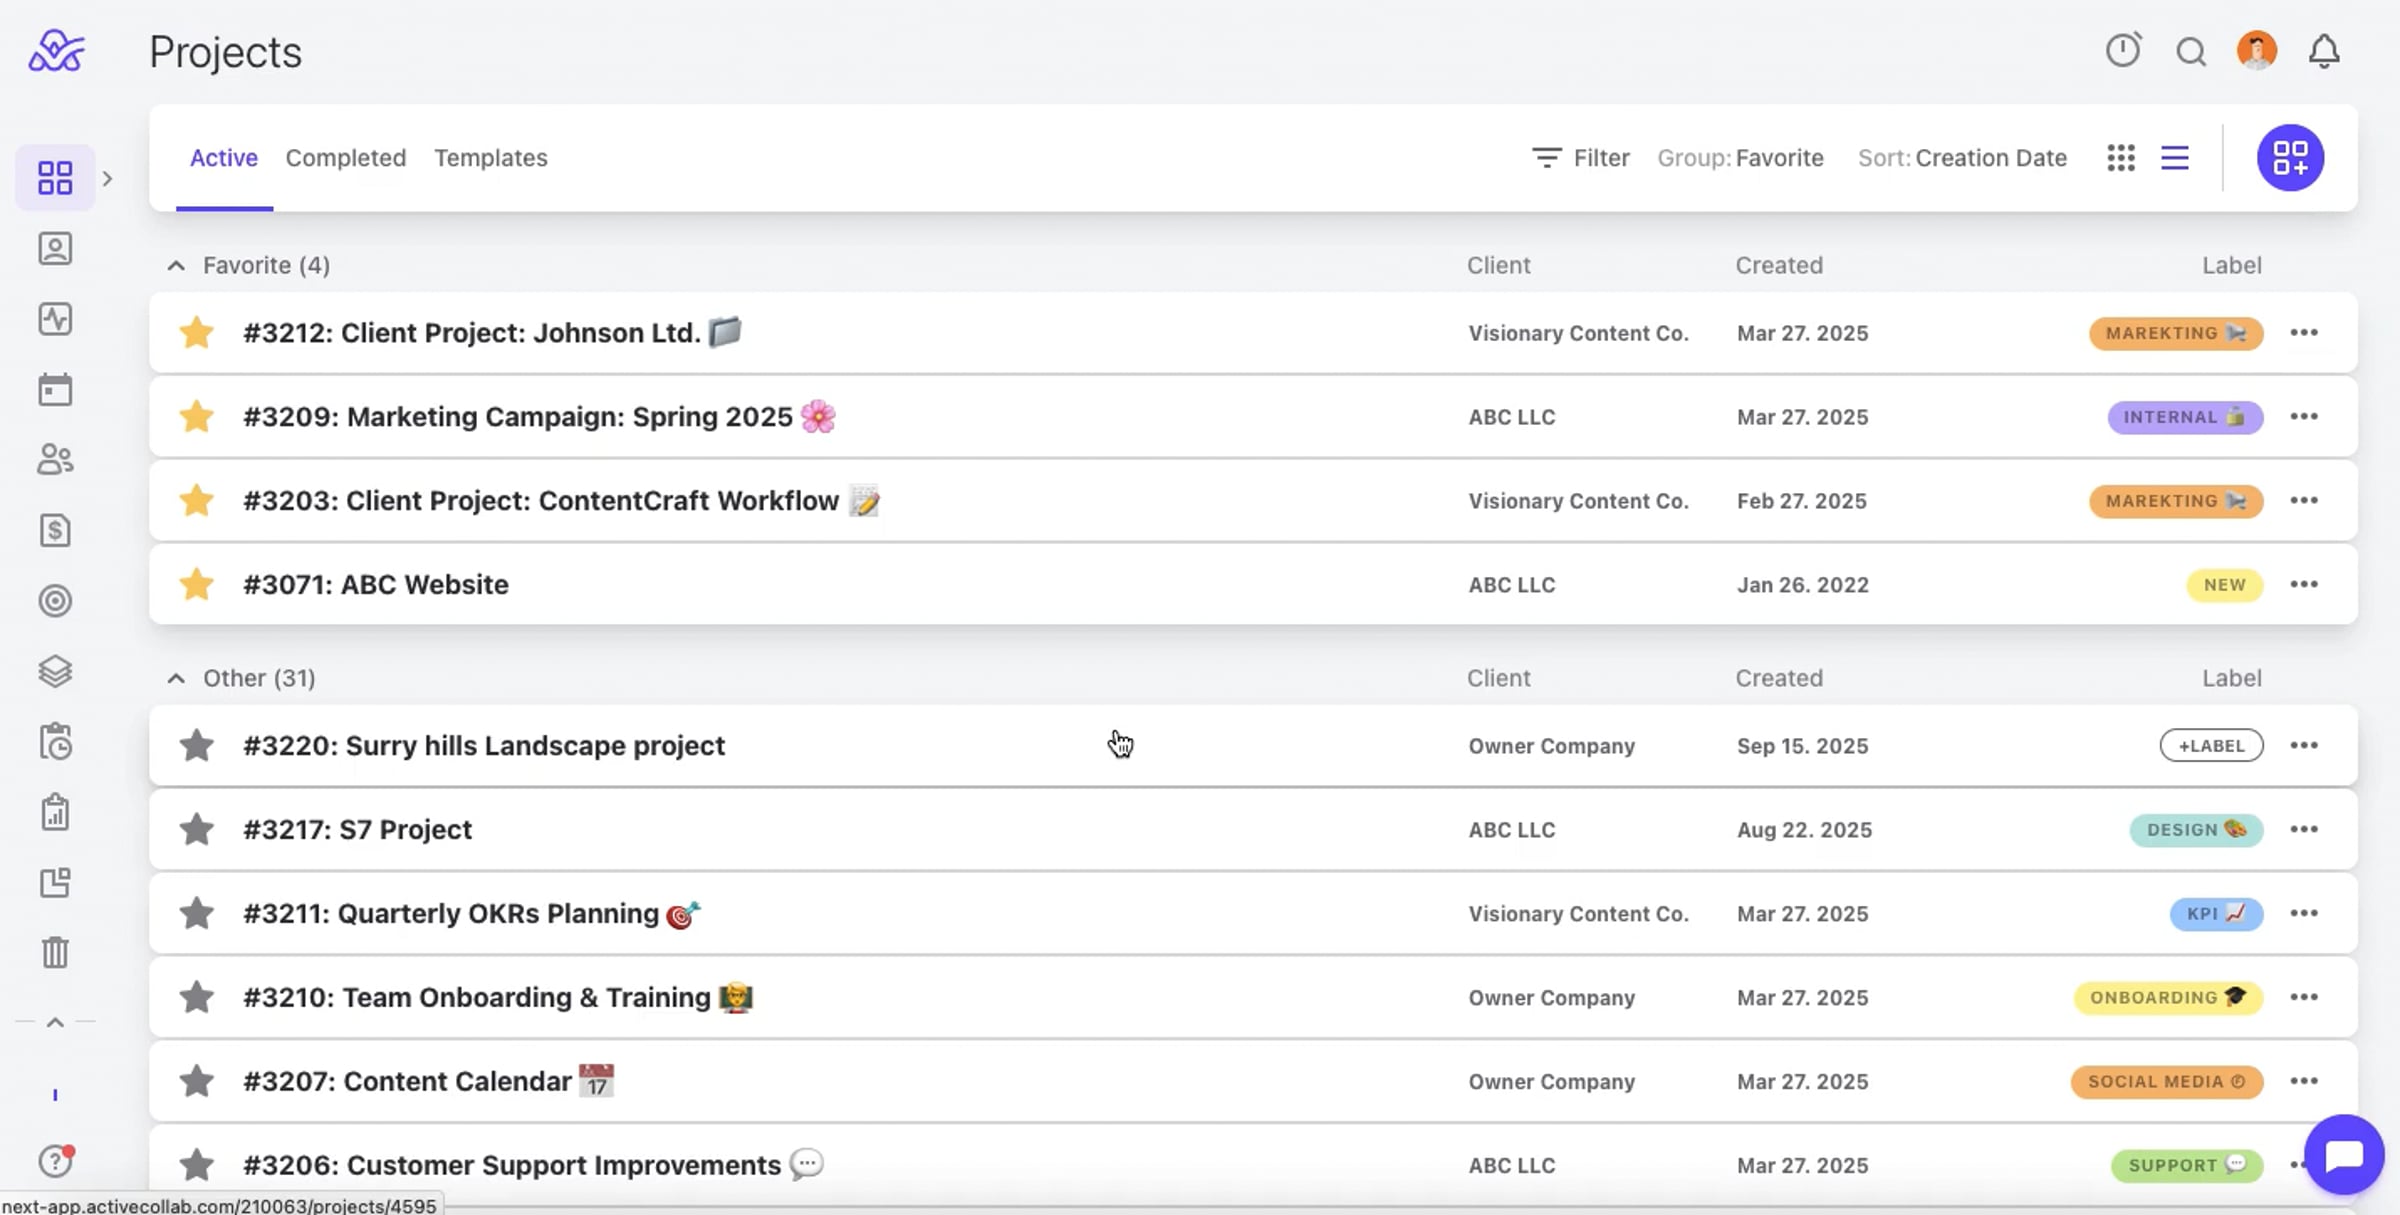Open the user avatar profile menu
Screen dimensions: 2400x1215
point(2257,50)
